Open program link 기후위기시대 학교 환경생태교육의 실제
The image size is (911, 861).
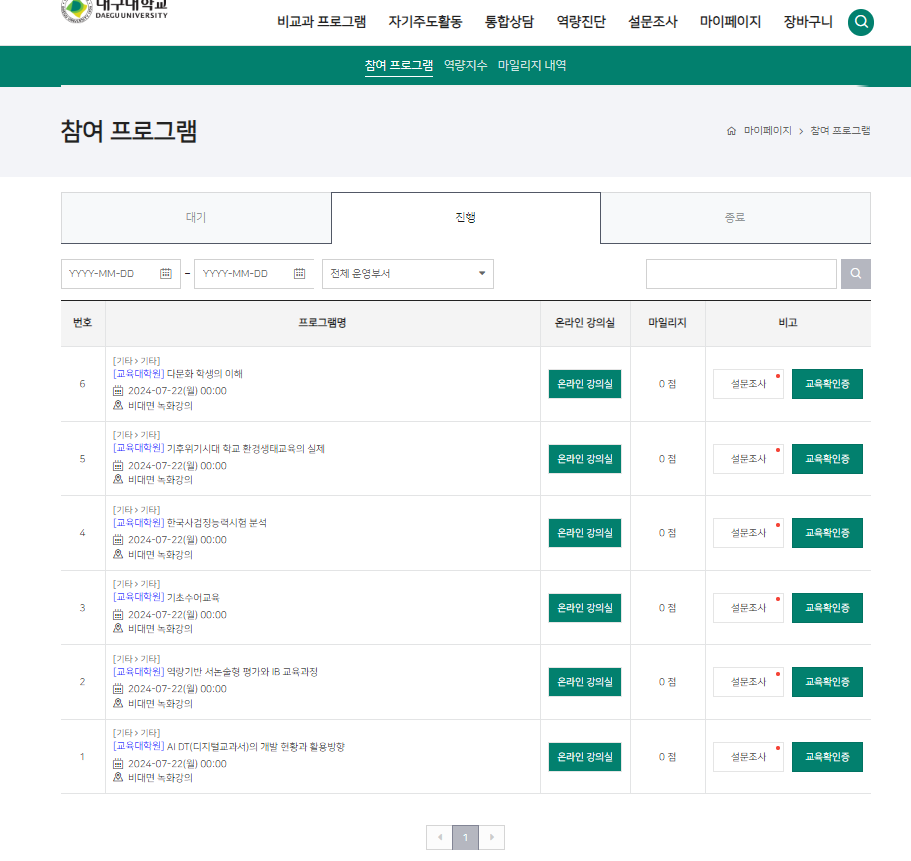pyautogui.click(x=245, y=449)
